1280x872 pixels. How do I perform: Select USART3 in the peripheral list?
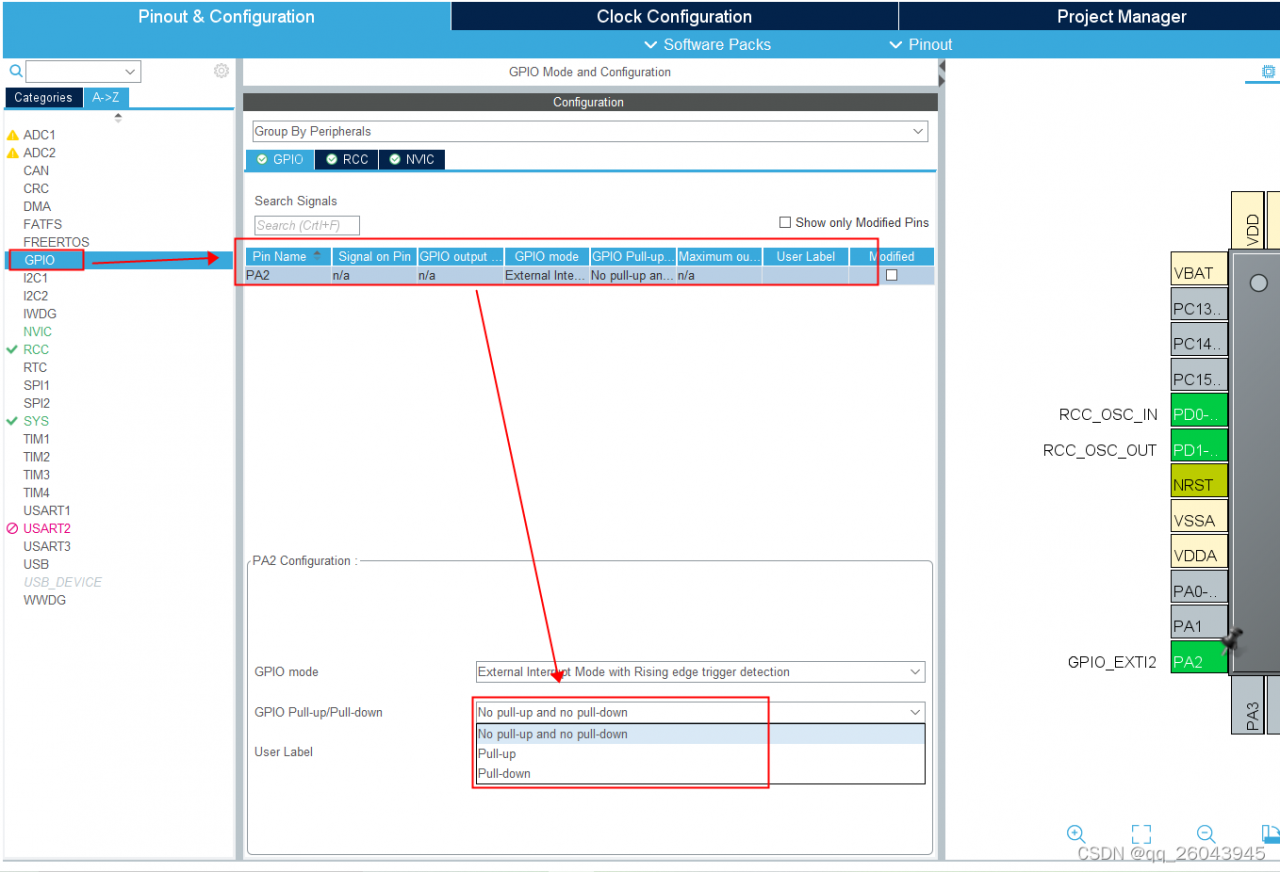coord(47,546)
